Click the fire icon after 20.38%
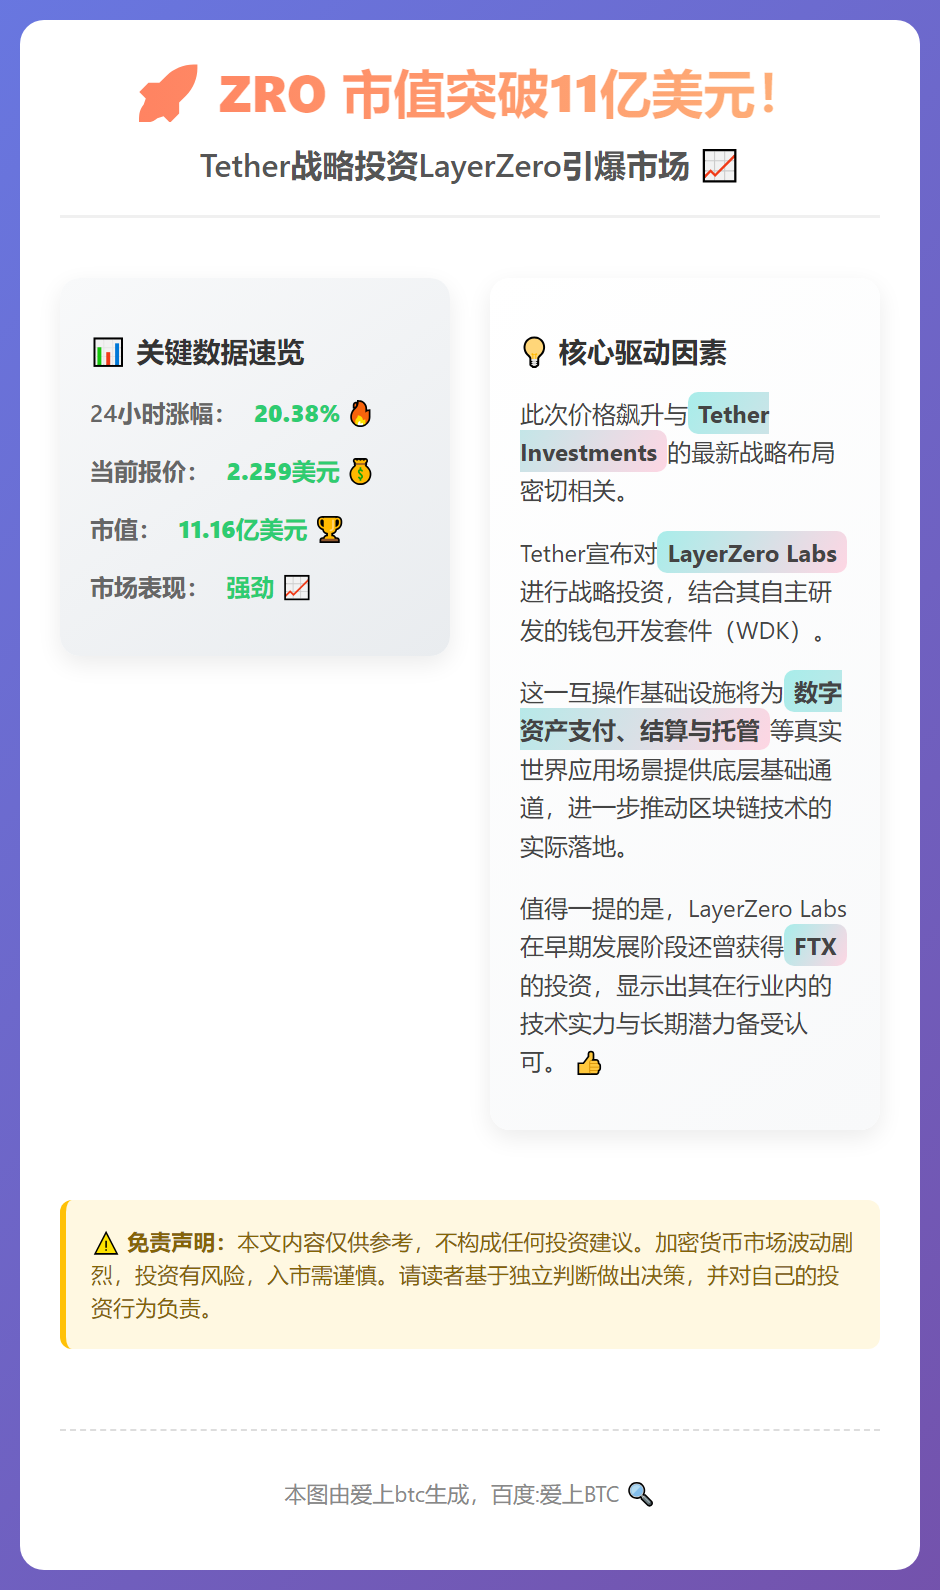 coord(361,413)
